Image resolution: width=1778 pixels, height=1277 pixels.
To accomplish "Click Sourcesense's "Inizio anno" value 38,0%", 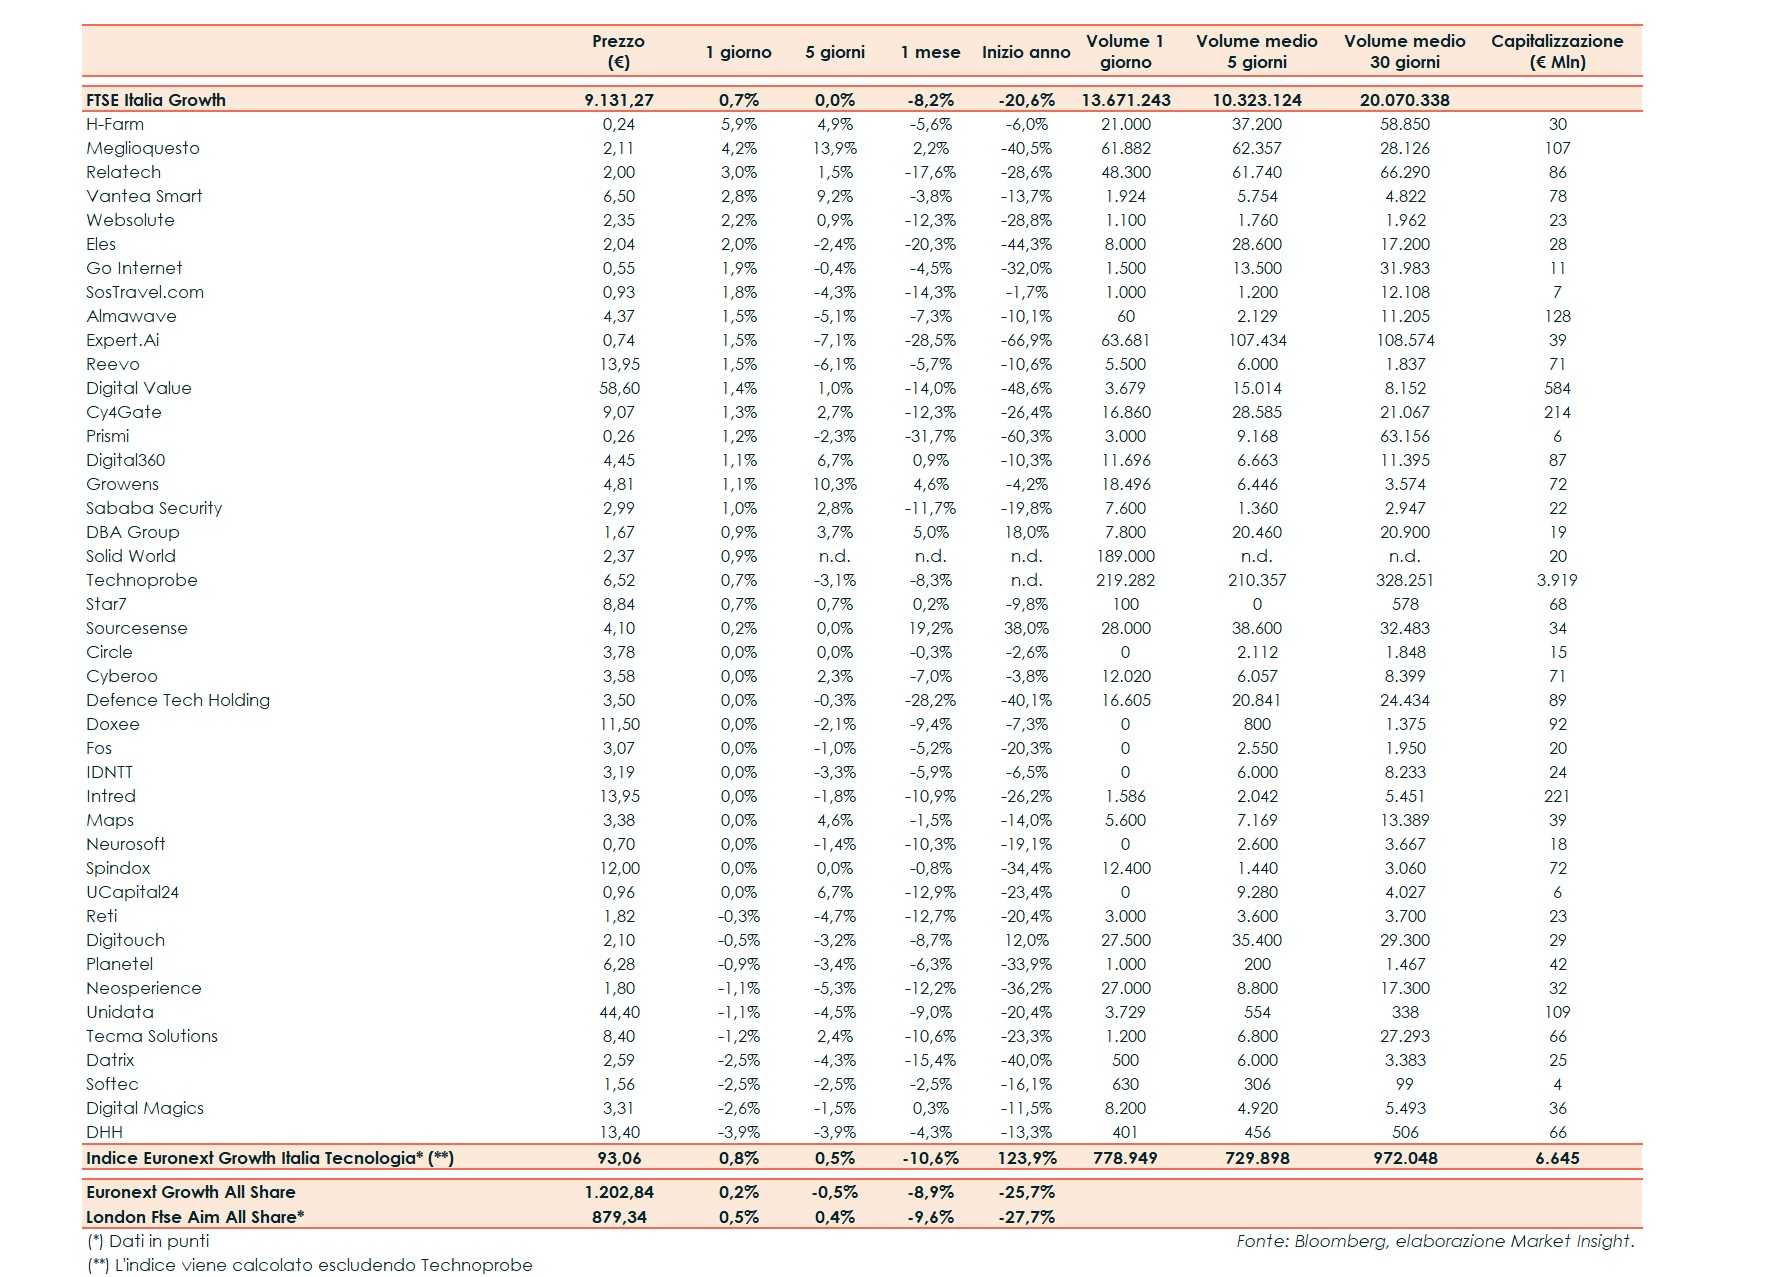I will (x=1026, y=628).
